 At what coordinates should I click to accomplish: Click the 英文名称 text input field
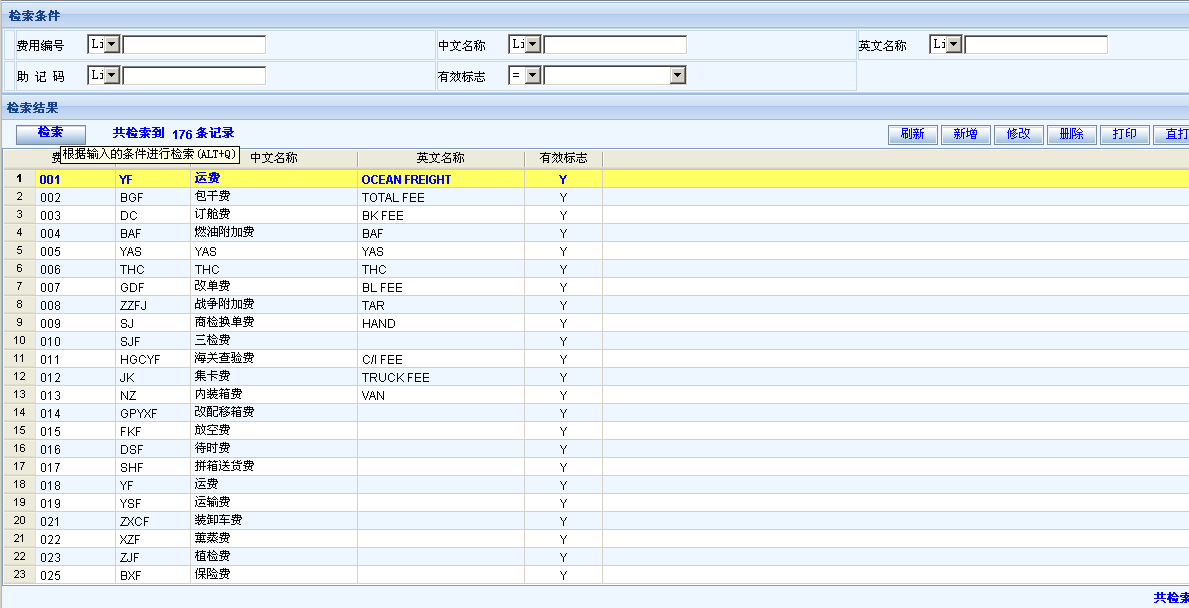pyautogui.click(x=1036, y=44)
